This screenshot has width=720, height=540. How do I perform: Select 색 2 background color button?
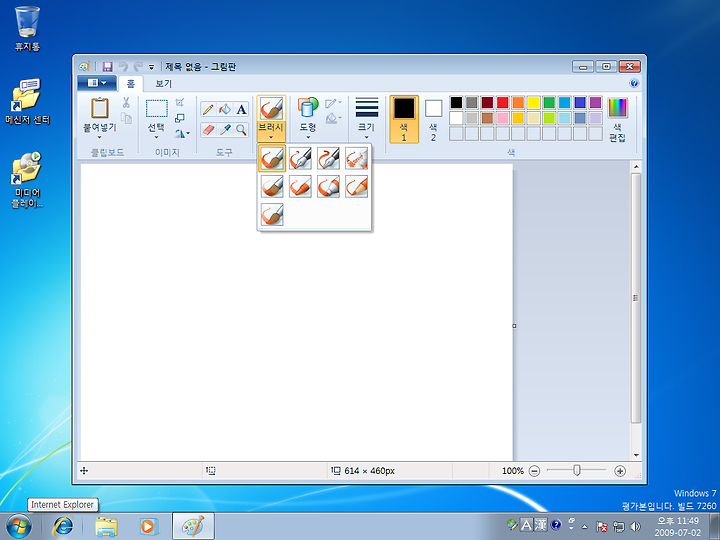433,119
